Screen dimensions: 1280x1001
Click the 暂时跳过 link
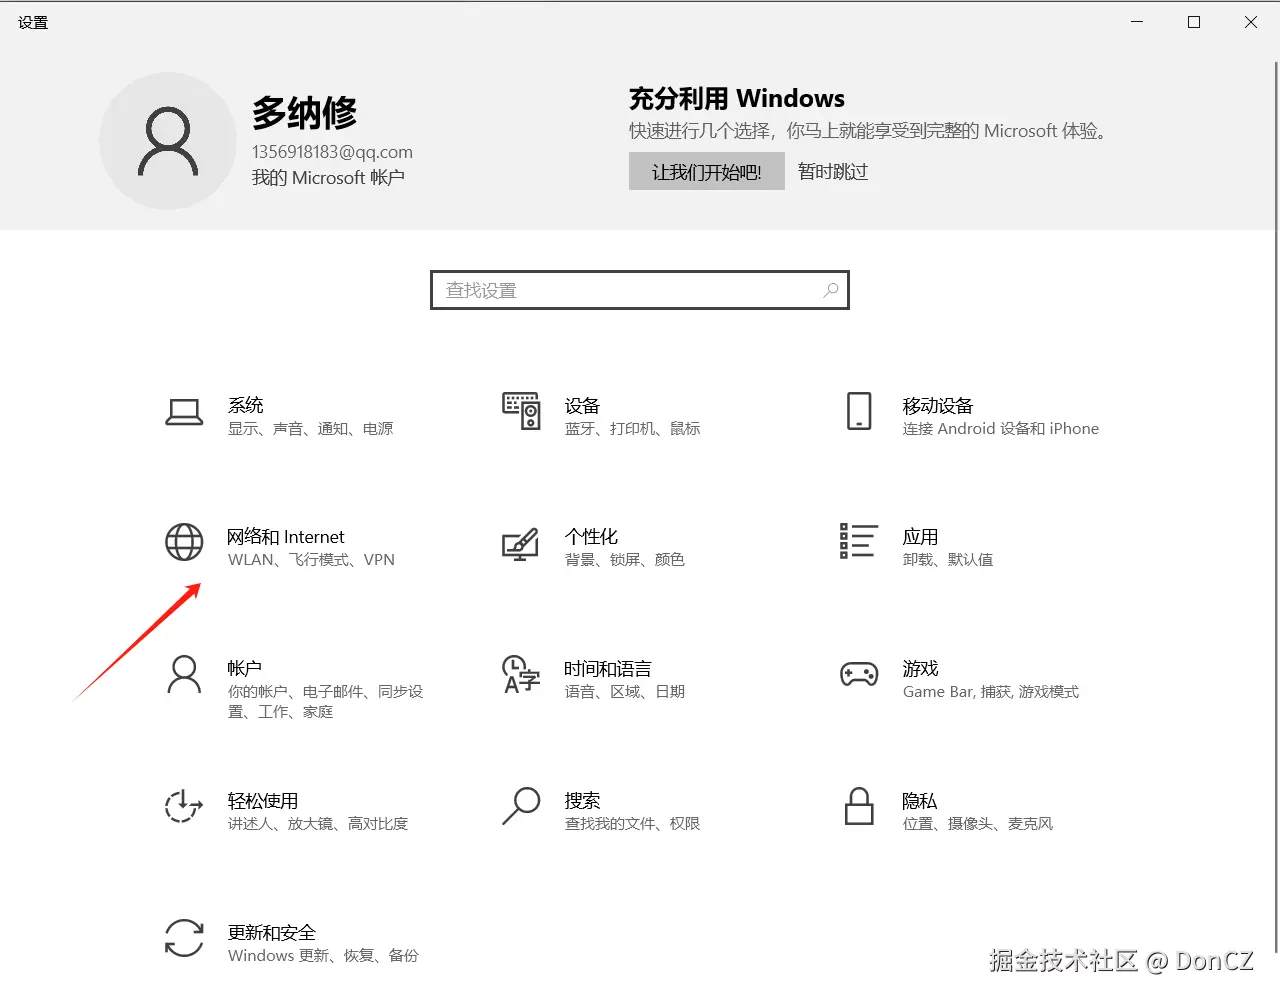(833, 172)
